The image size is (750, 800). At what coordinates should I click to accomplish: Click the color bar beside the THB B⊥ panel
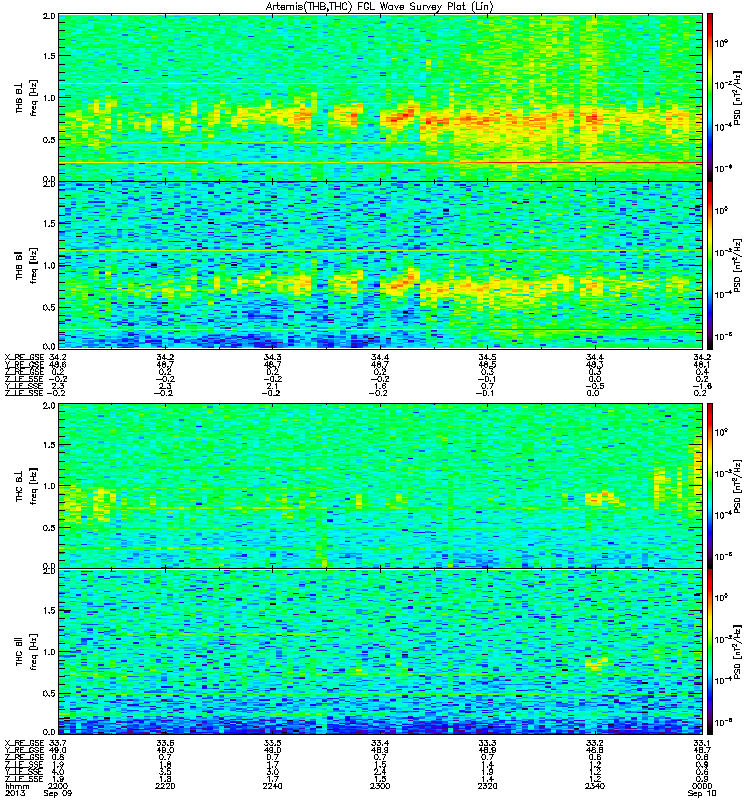click(709, 97)
